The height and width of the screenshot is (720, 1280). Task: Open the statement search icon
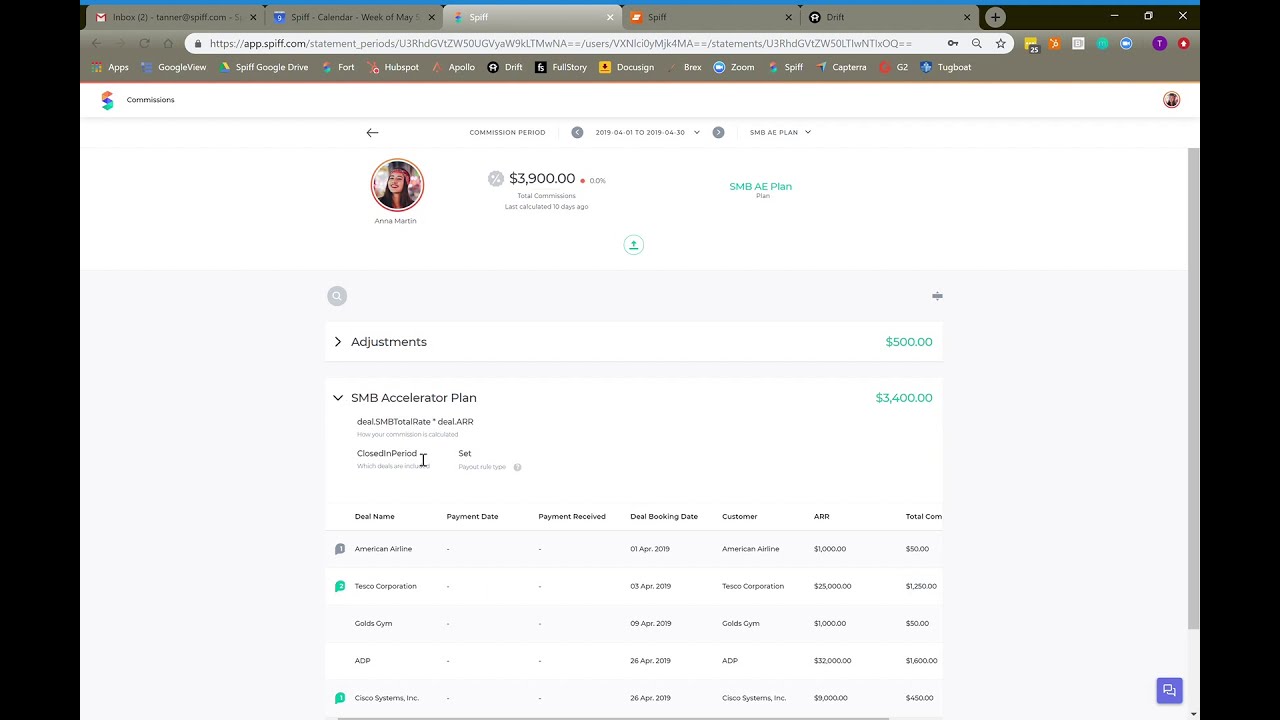[x=337, y=296]
